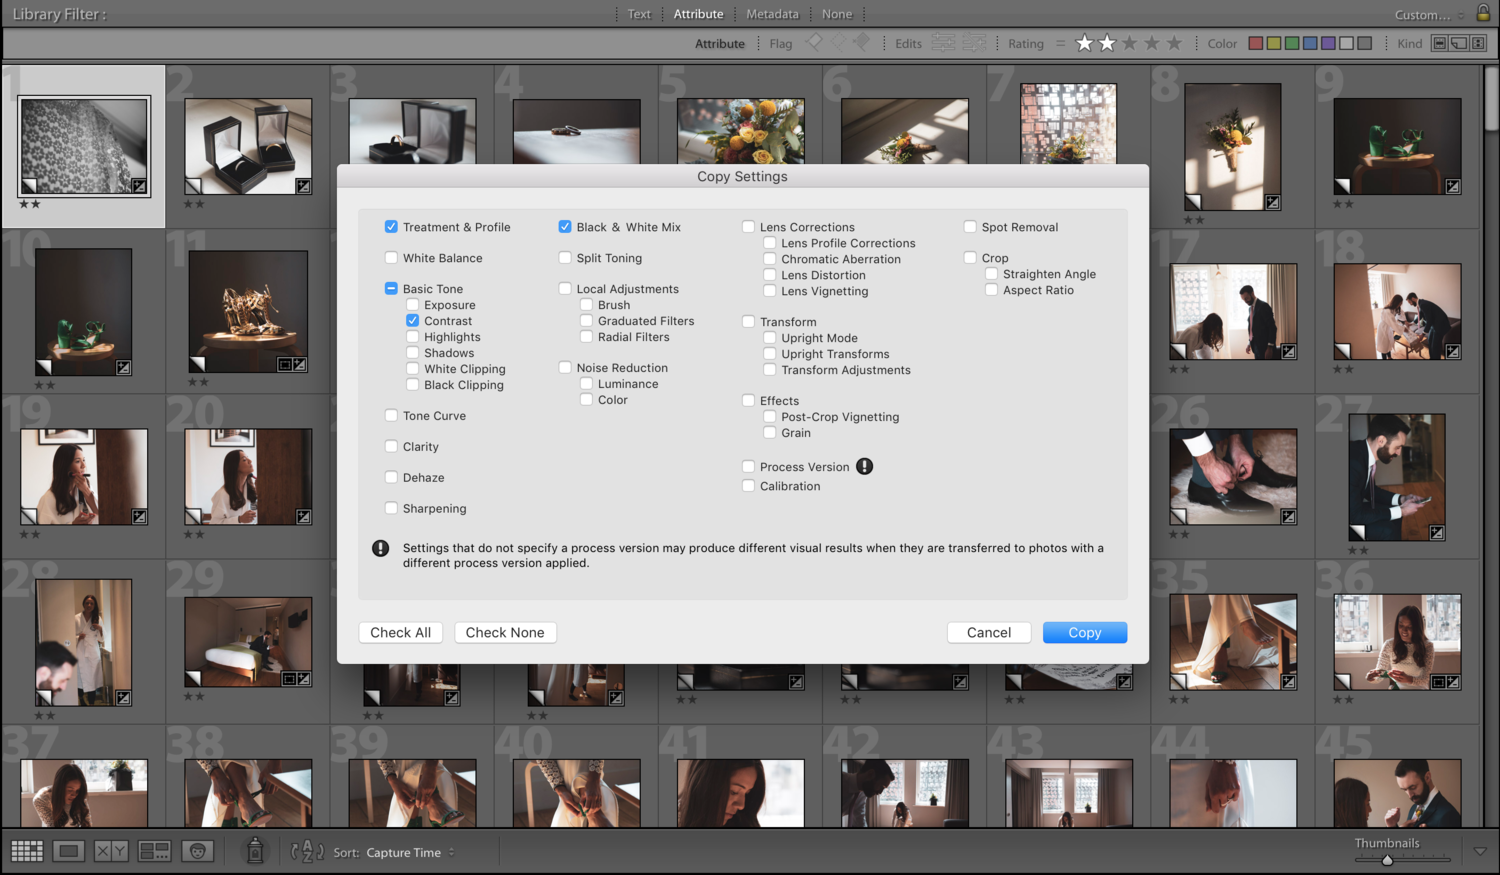Enable the Dehaze checkbox
1500x875 pixels.
coord(391,477)
